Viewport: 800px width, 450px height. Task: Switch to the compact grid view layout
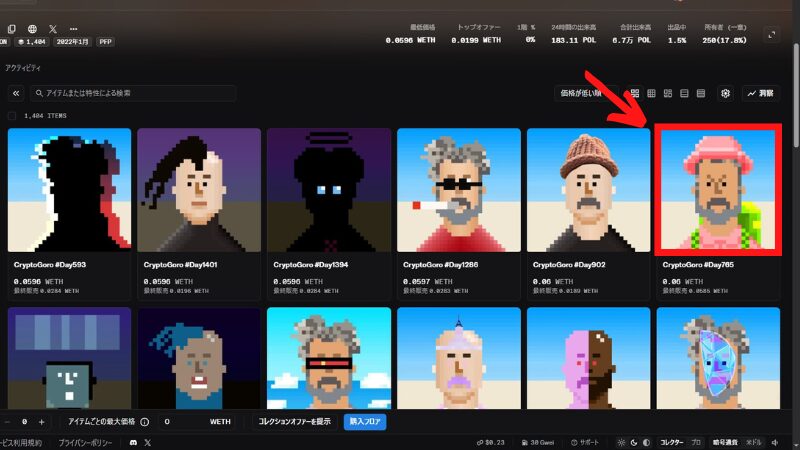[652, 93]
